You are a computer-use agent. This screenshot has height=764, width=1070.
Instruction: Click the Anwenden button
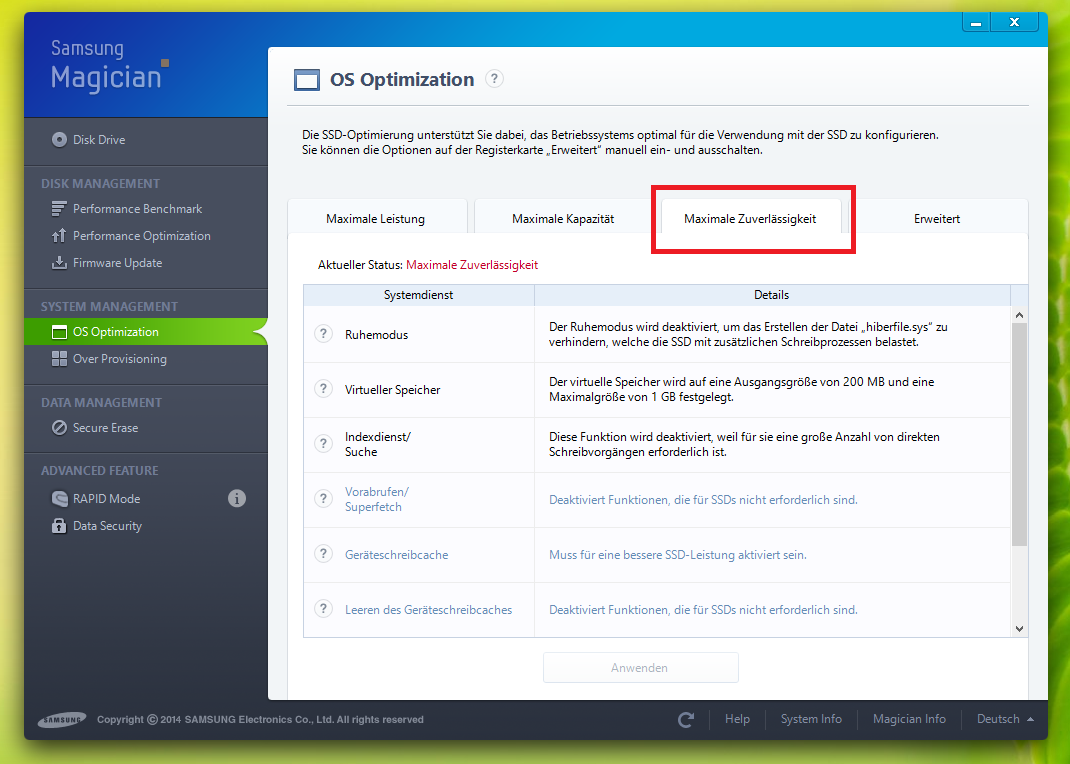pyautogui.click(x=640, y=668)
